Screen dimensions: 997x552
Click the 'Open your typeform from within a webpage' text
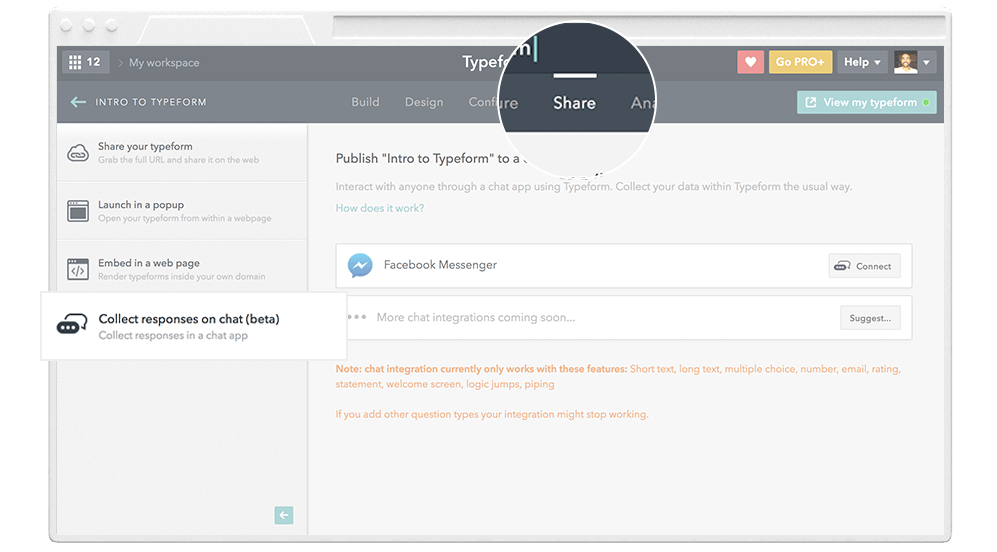(184, 219)
